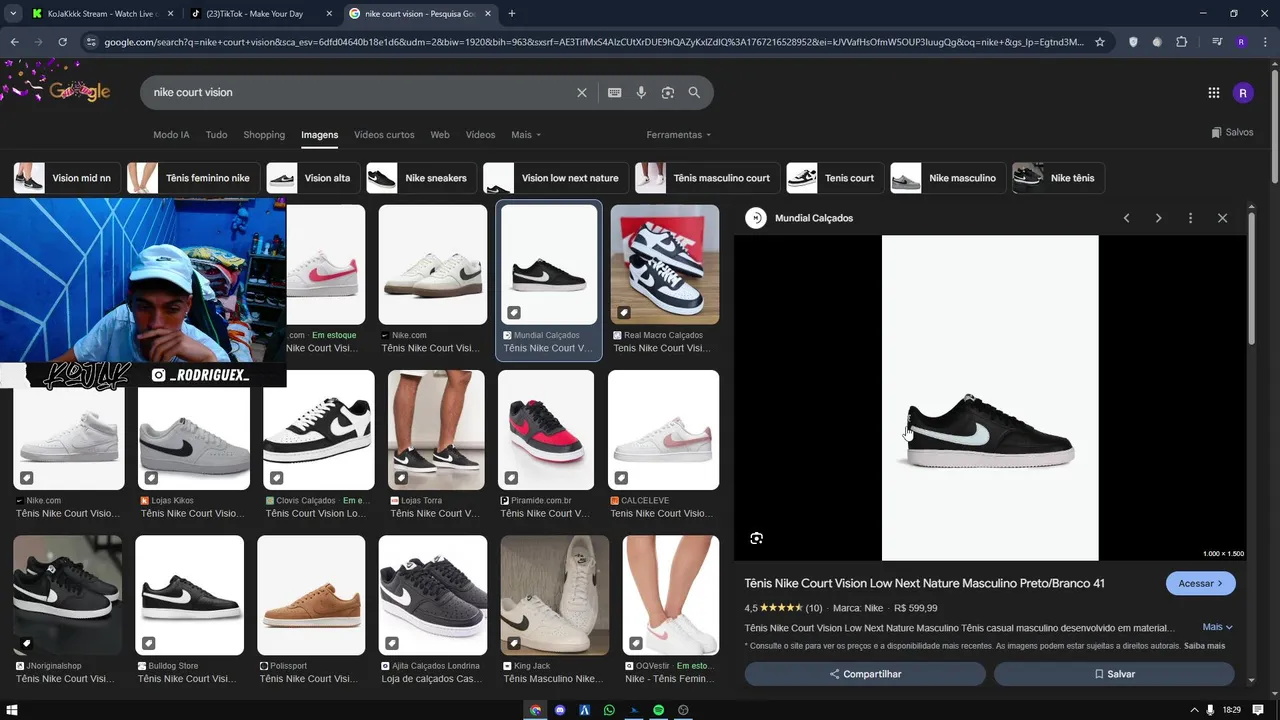Viewport: 1280px width, 720px height.
Task: Select the Nike masculino chip
Action: click(948, 178)
